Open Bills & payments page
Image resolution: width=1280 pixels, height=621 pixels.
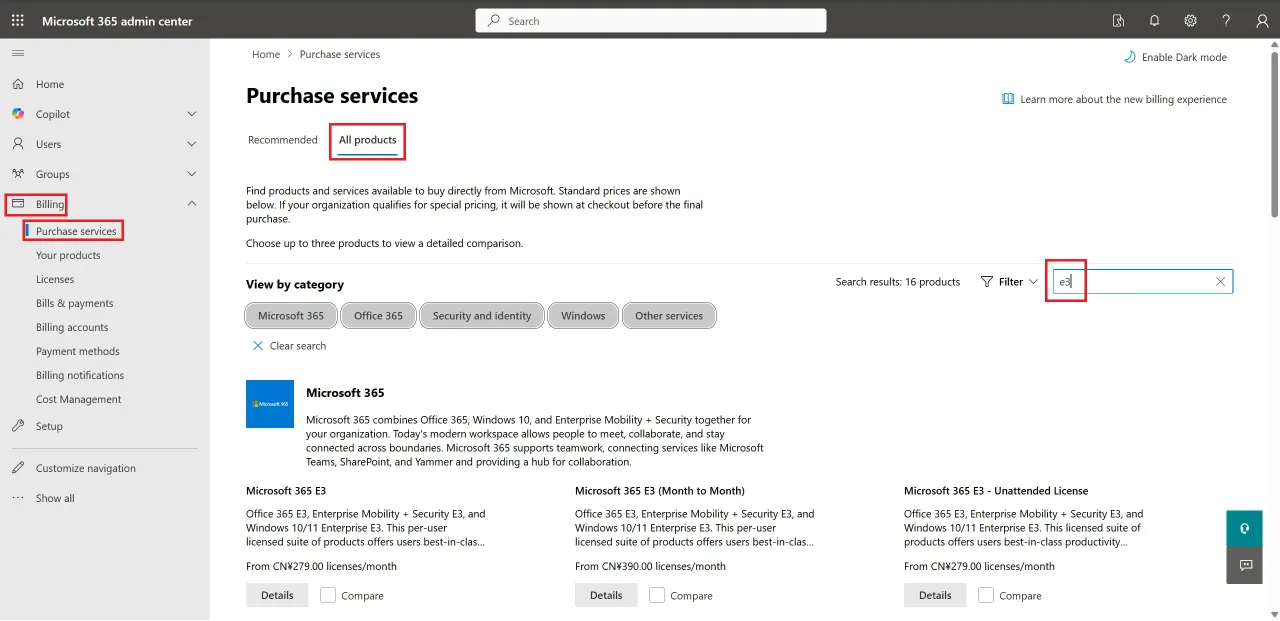[75, 303]
